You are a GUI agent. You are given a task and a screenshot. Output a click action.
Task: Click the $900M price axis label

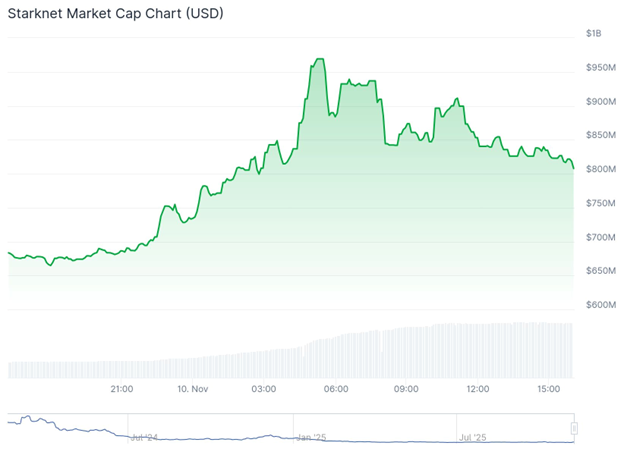click(600, 102)
